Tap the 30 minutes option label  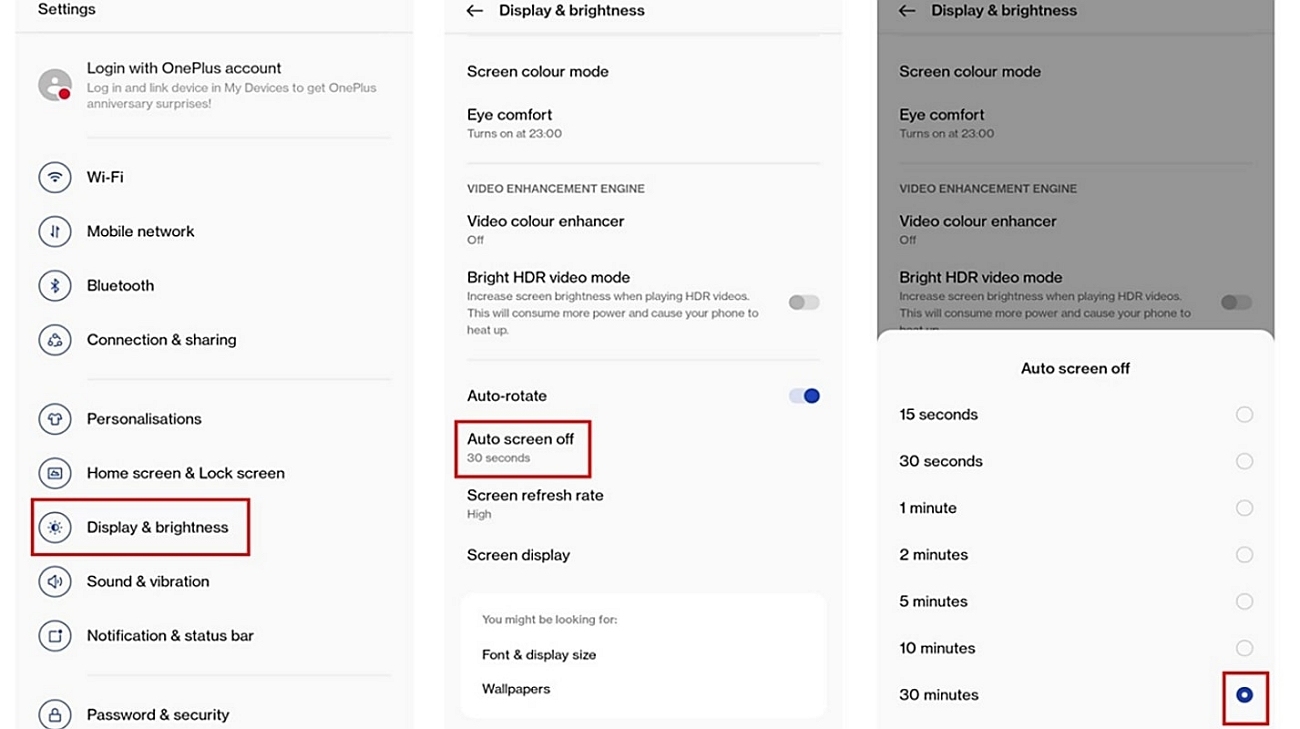(938, 695)
